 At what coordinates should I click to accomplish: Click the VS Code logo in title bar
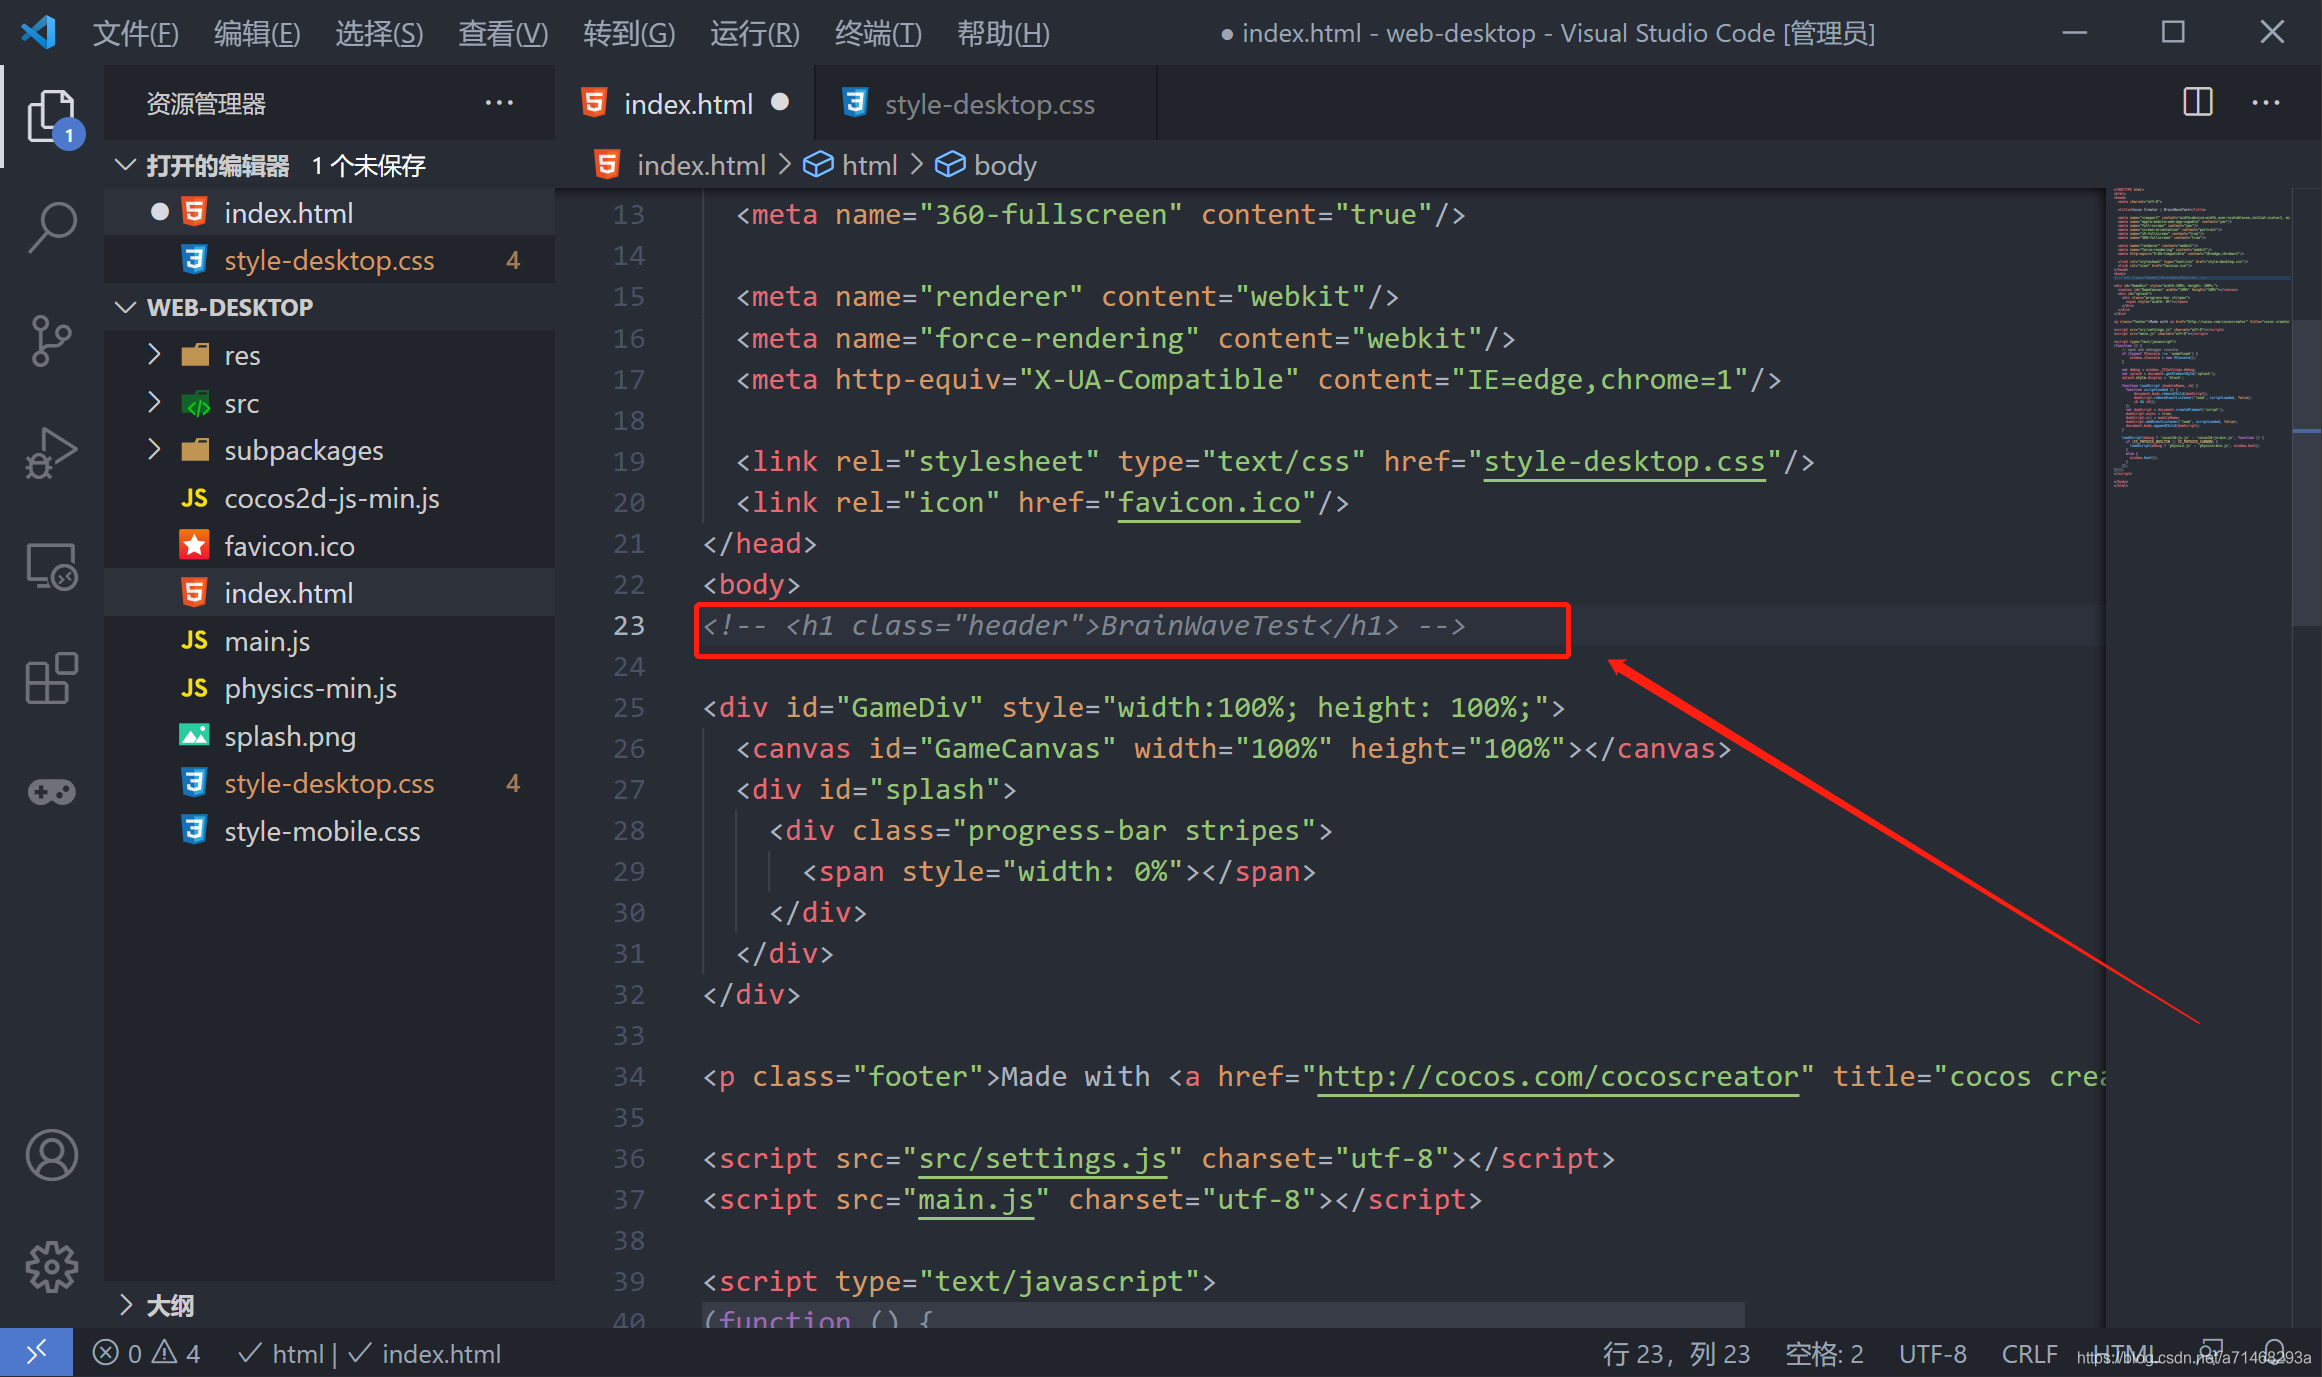click(38, 33)
